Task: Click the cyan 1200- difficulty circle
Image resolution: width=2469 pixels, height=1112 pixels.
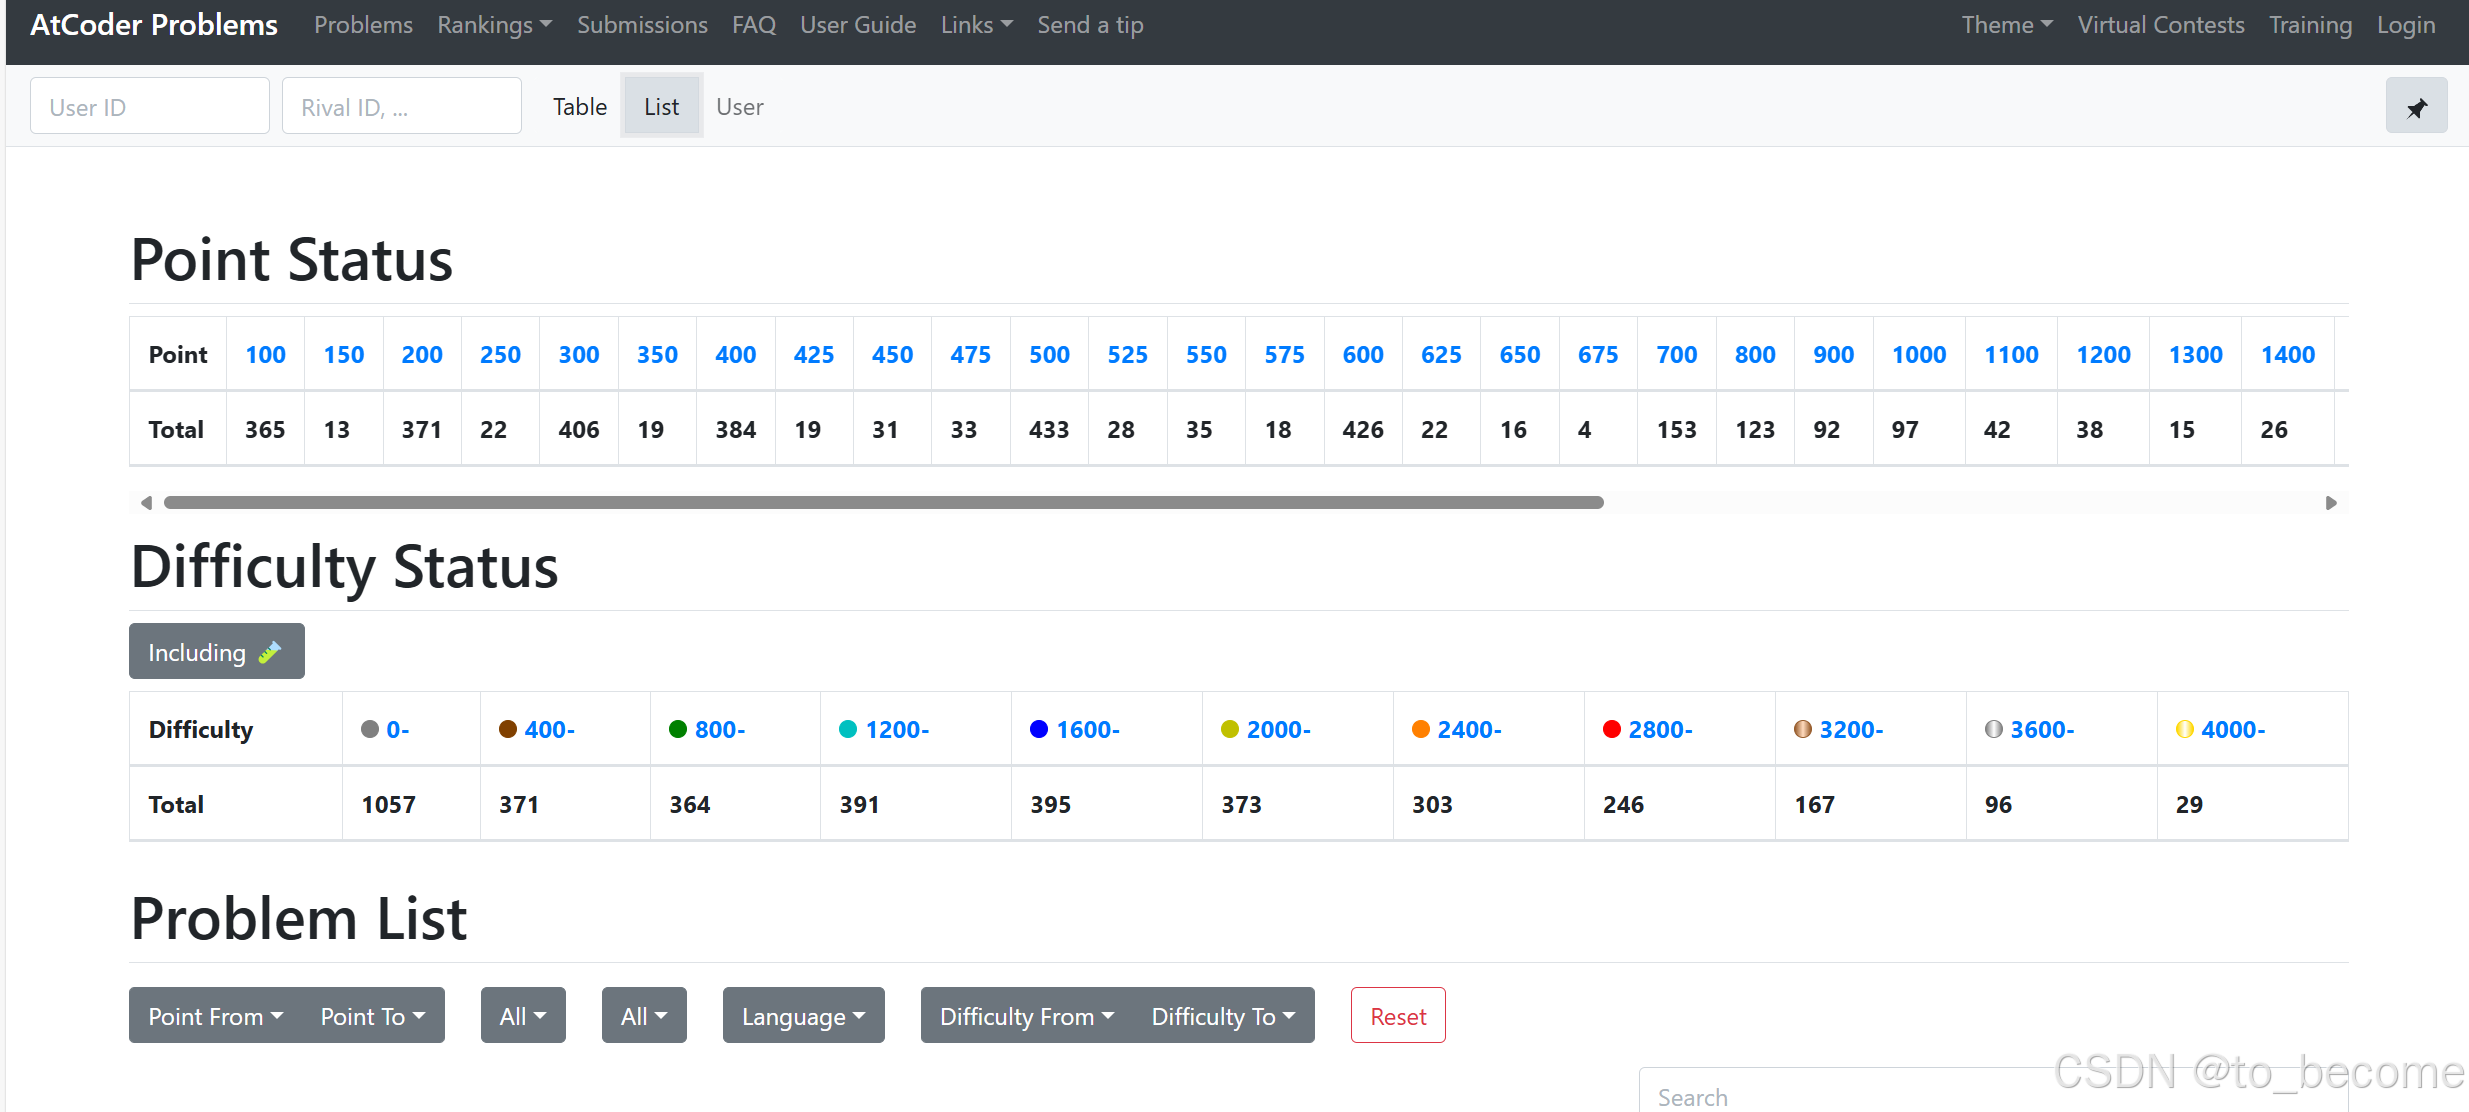Action: 848,730
